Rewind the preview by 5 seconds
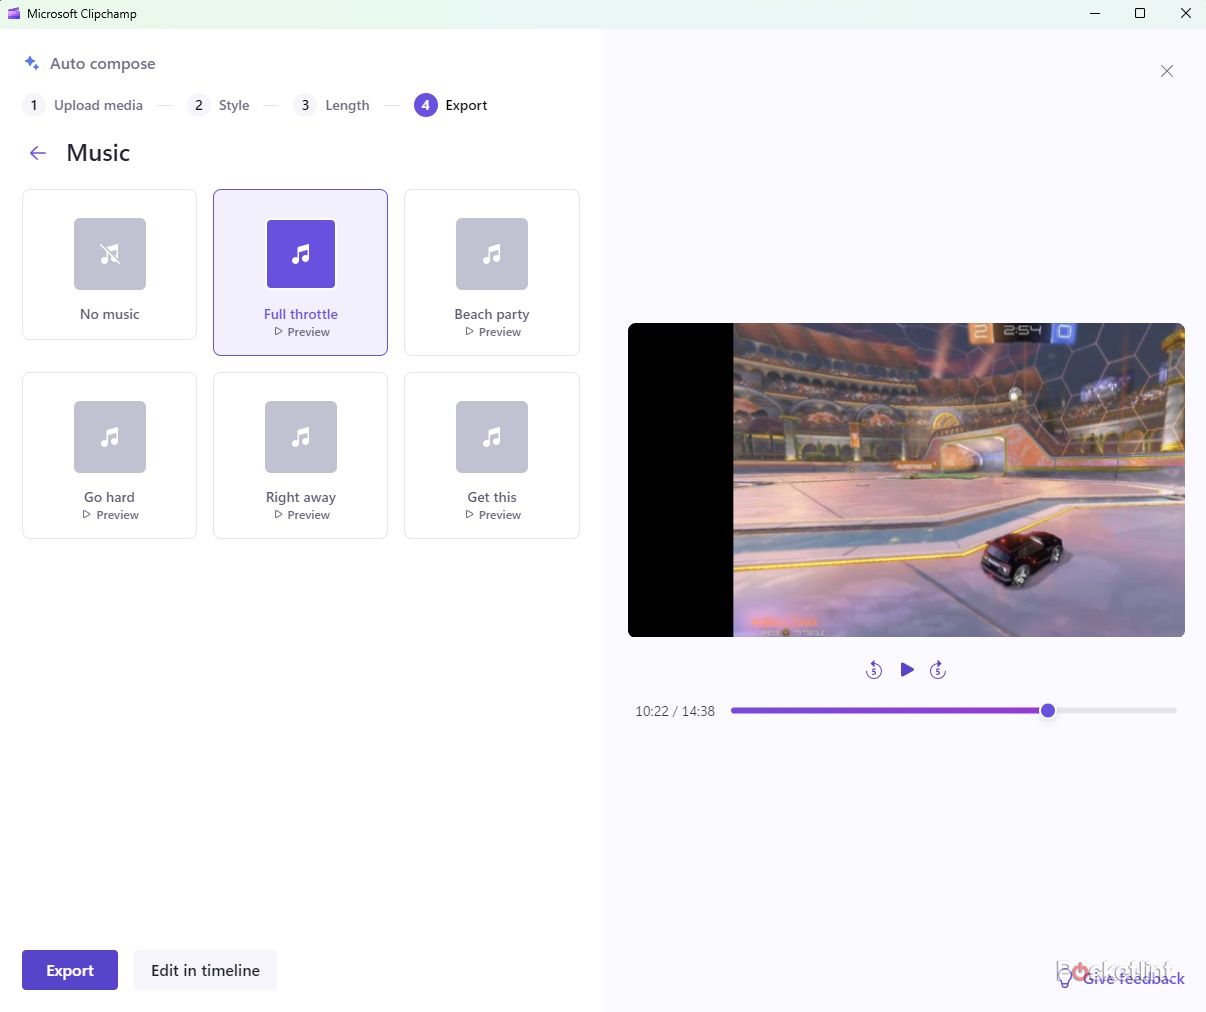 (x=874, y=670)
